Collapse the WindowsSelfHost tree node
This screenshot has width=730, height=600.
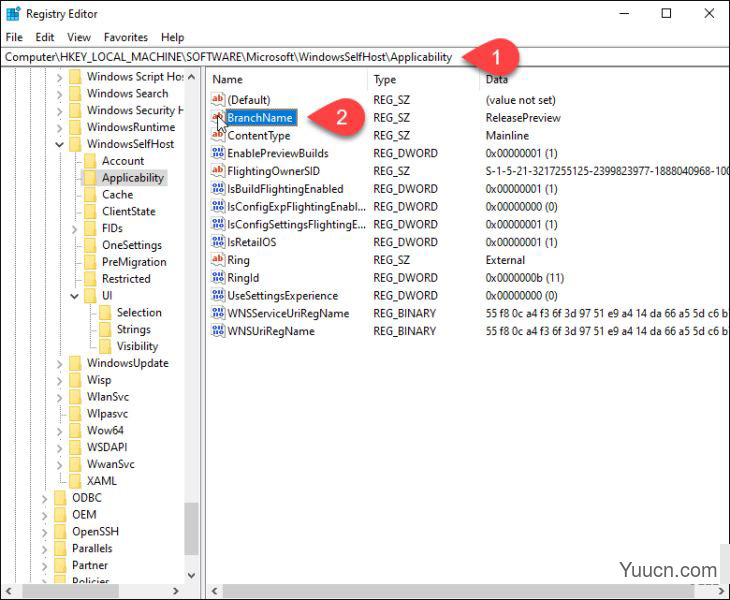click(60, 144)
